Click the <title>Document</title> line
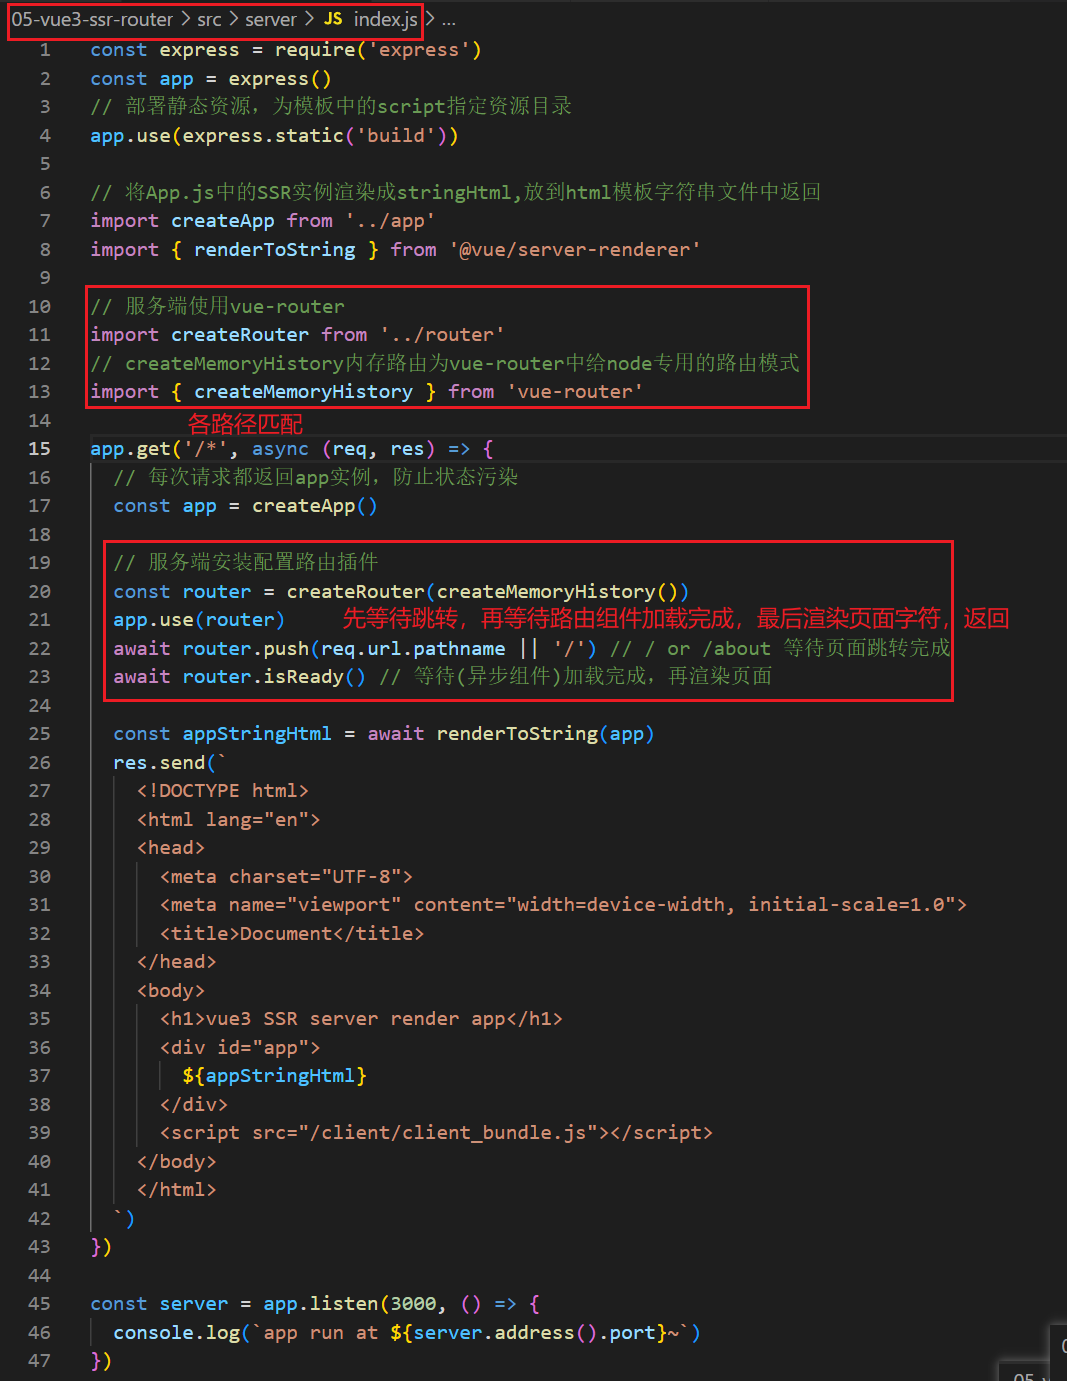Image resolution: width=1067 pixels, height=1381 pixels. click(x=292, y=934)
